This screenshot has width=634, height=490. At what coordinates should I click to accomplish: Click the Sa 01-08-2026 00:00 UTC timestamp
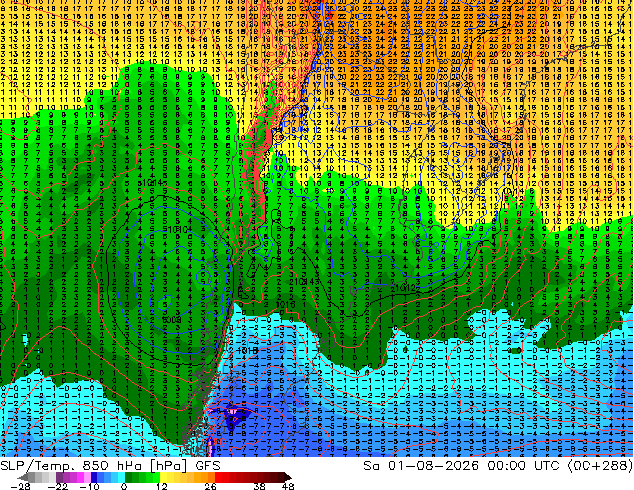click(498, 466)
